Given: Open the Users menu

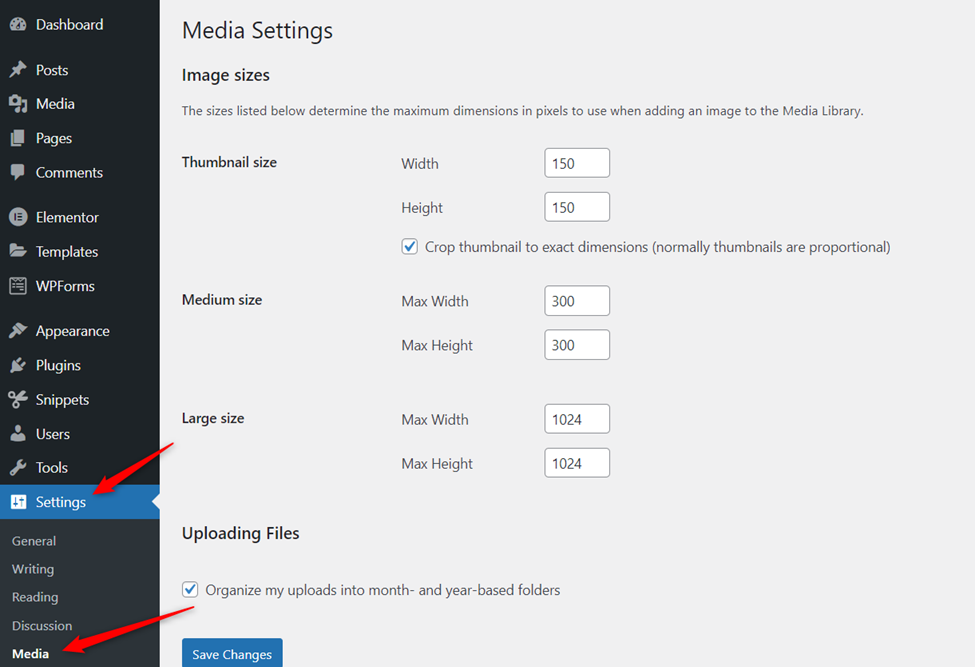Looking at the screenshot, I should (x=52, y=433).
